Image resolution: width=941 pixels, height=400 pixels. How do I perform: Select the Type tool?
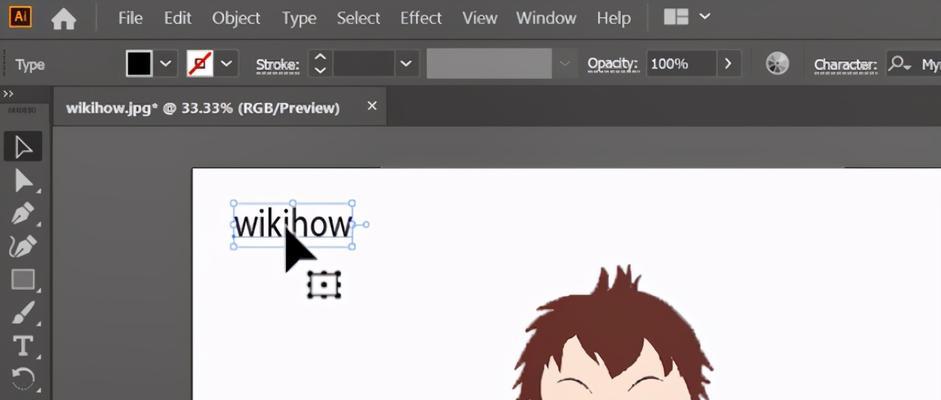pyautogui.click(x=23, y=346)
